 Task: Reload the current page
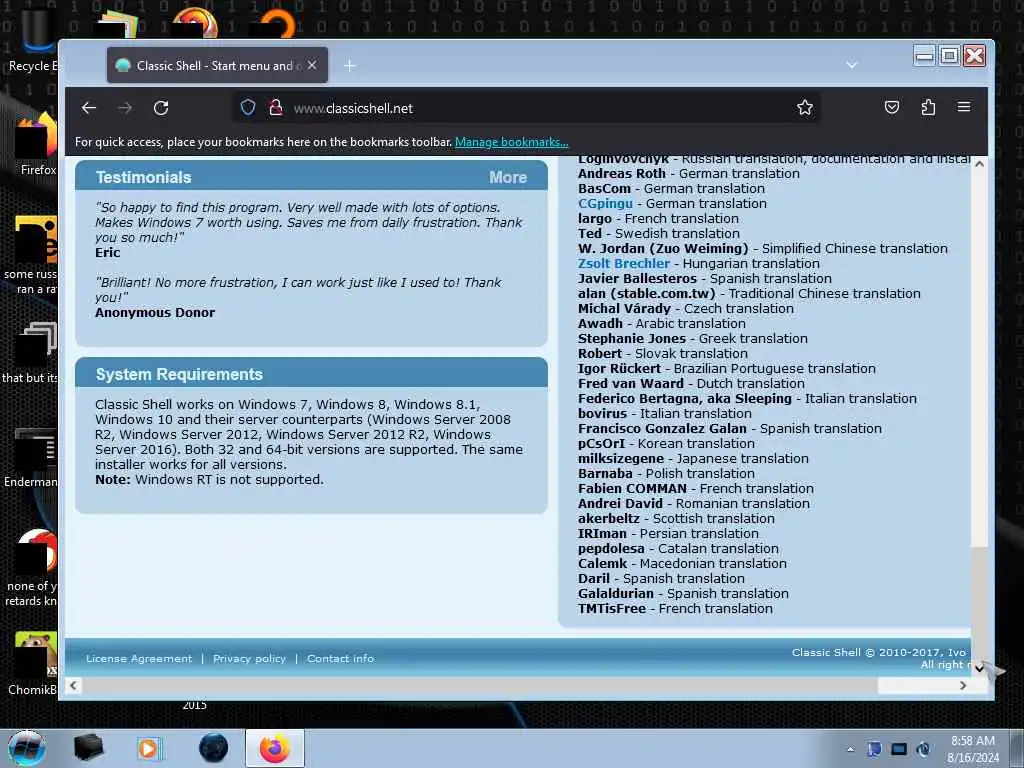[161, 108]
